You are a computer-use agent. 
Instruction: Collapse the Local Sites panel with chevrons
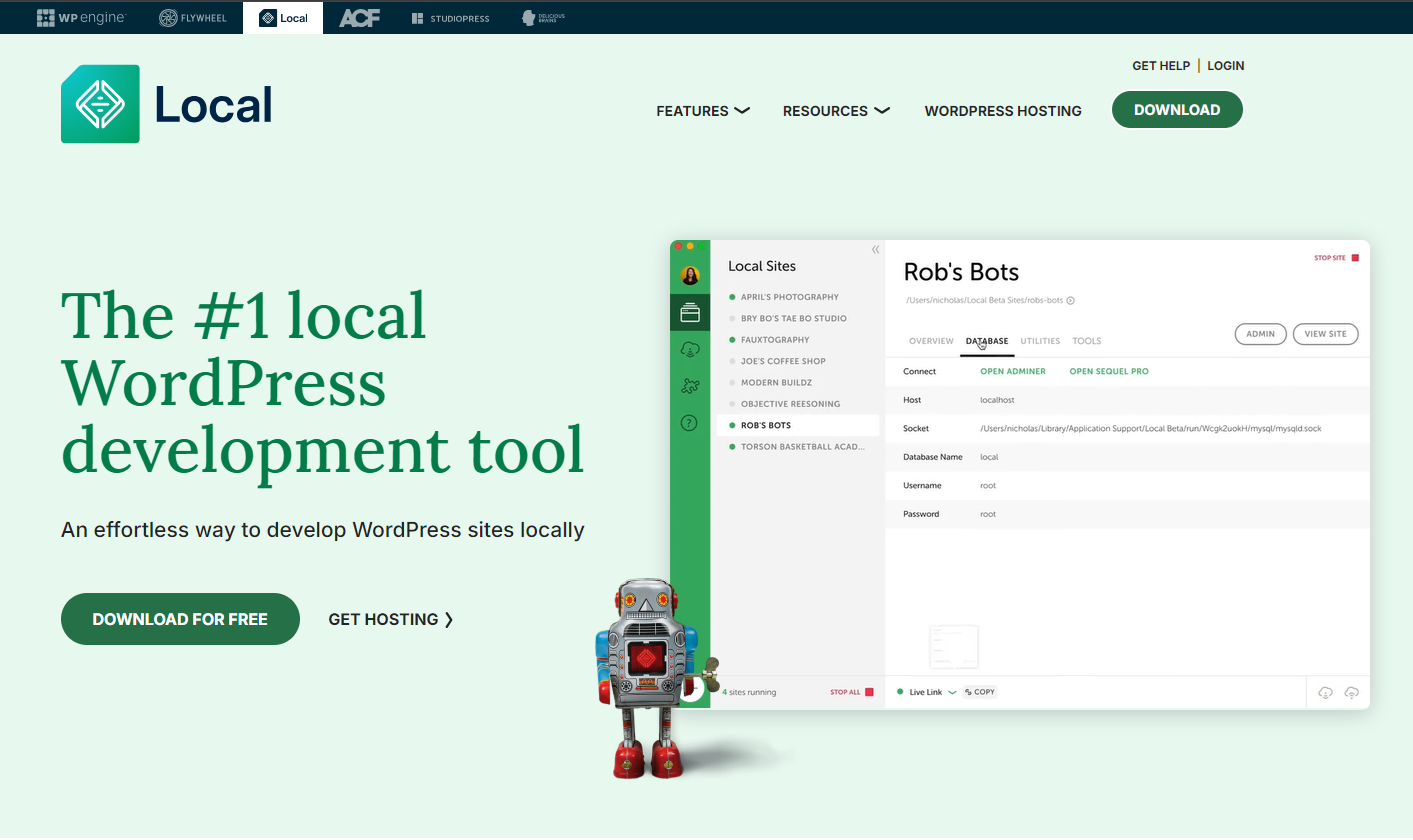tap(875, 250)
